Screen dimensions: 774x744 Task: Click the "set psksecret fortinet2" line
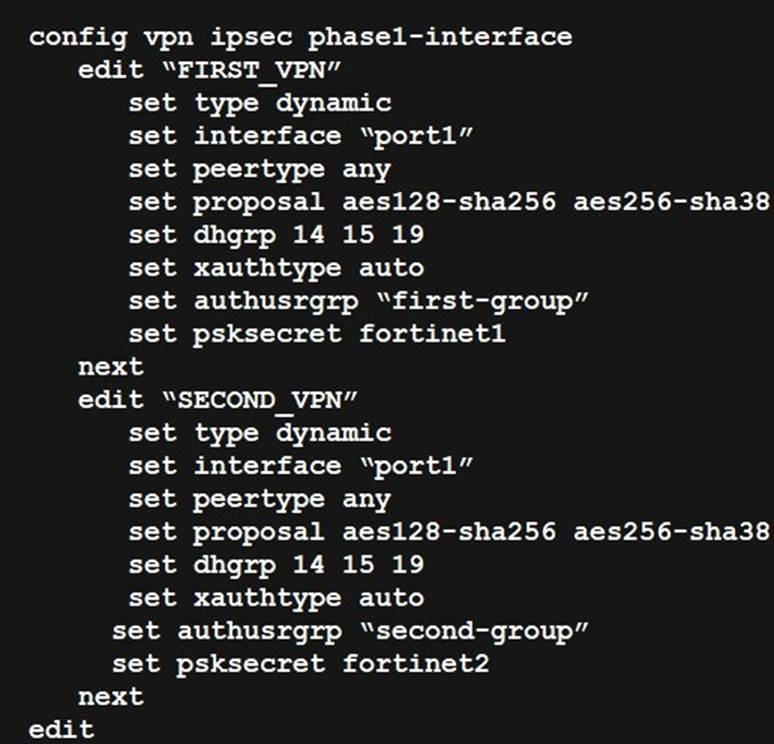tap(300, 663)
